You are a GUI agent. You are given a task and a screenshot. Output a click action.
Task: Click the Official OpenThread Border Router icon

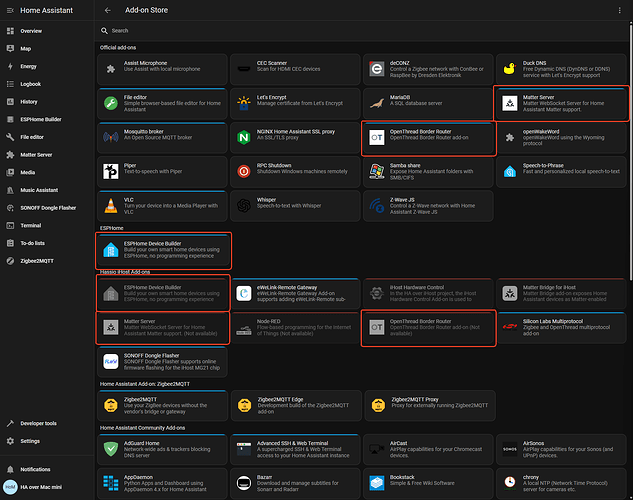pos(377,138)
